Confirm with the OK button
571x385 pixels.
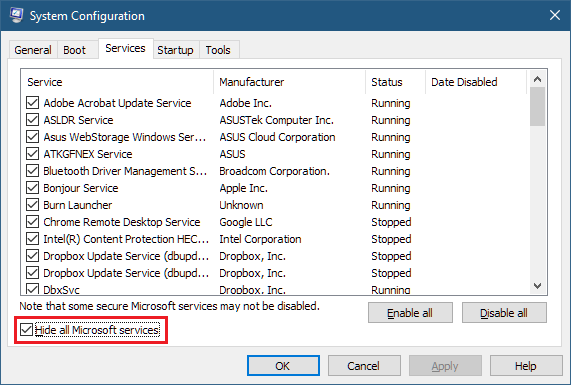click(x=283, y=366)
